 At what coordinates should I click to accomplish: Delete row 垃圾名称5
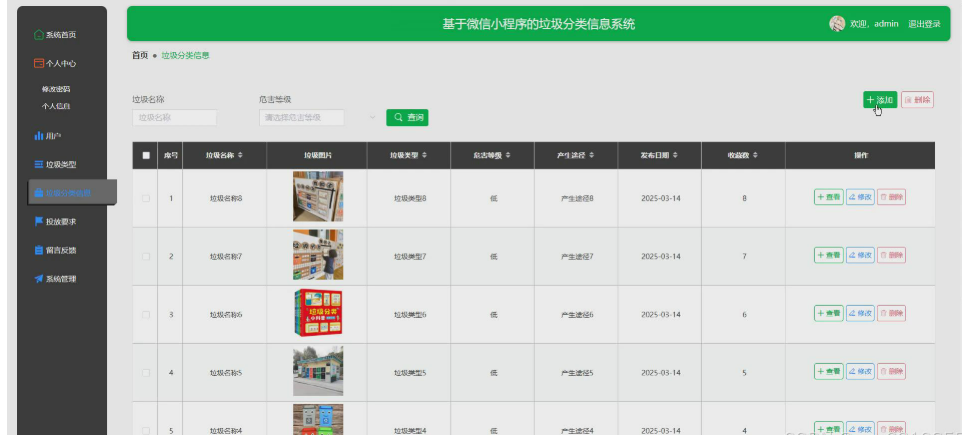pyautogui.click(x=891, y=371)
